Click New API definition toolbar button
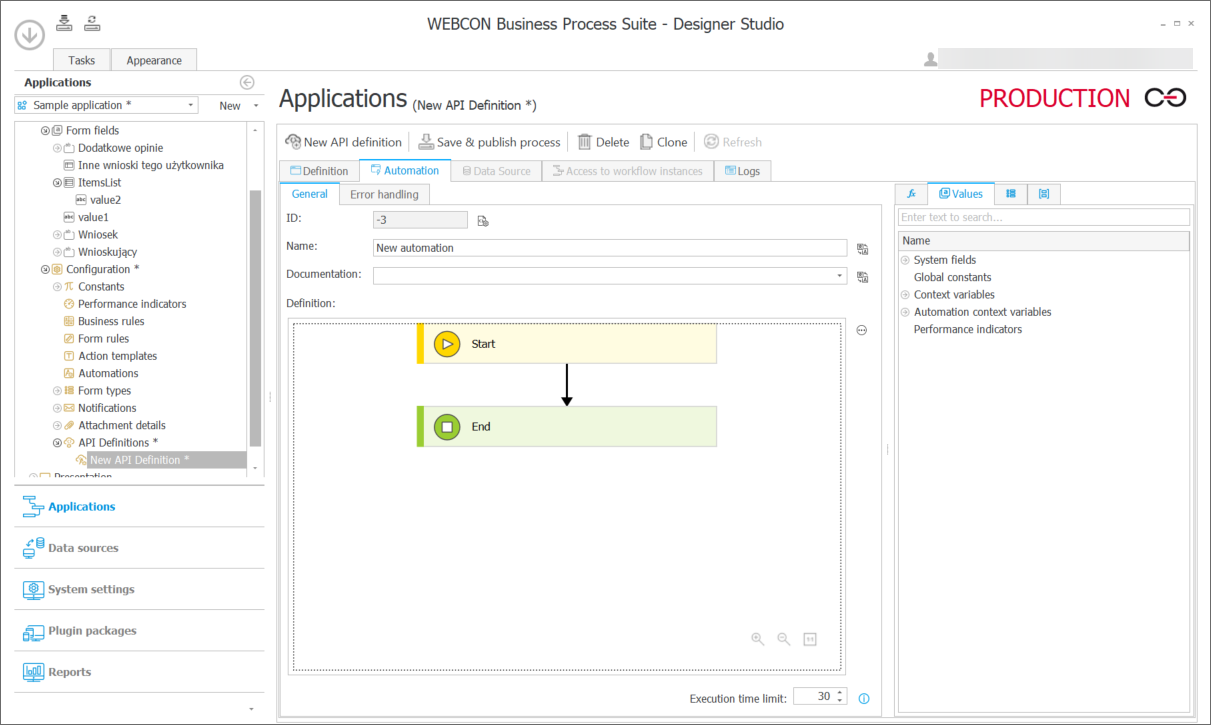The height and width of the screenshot is (725, 1211). [344, 142]
